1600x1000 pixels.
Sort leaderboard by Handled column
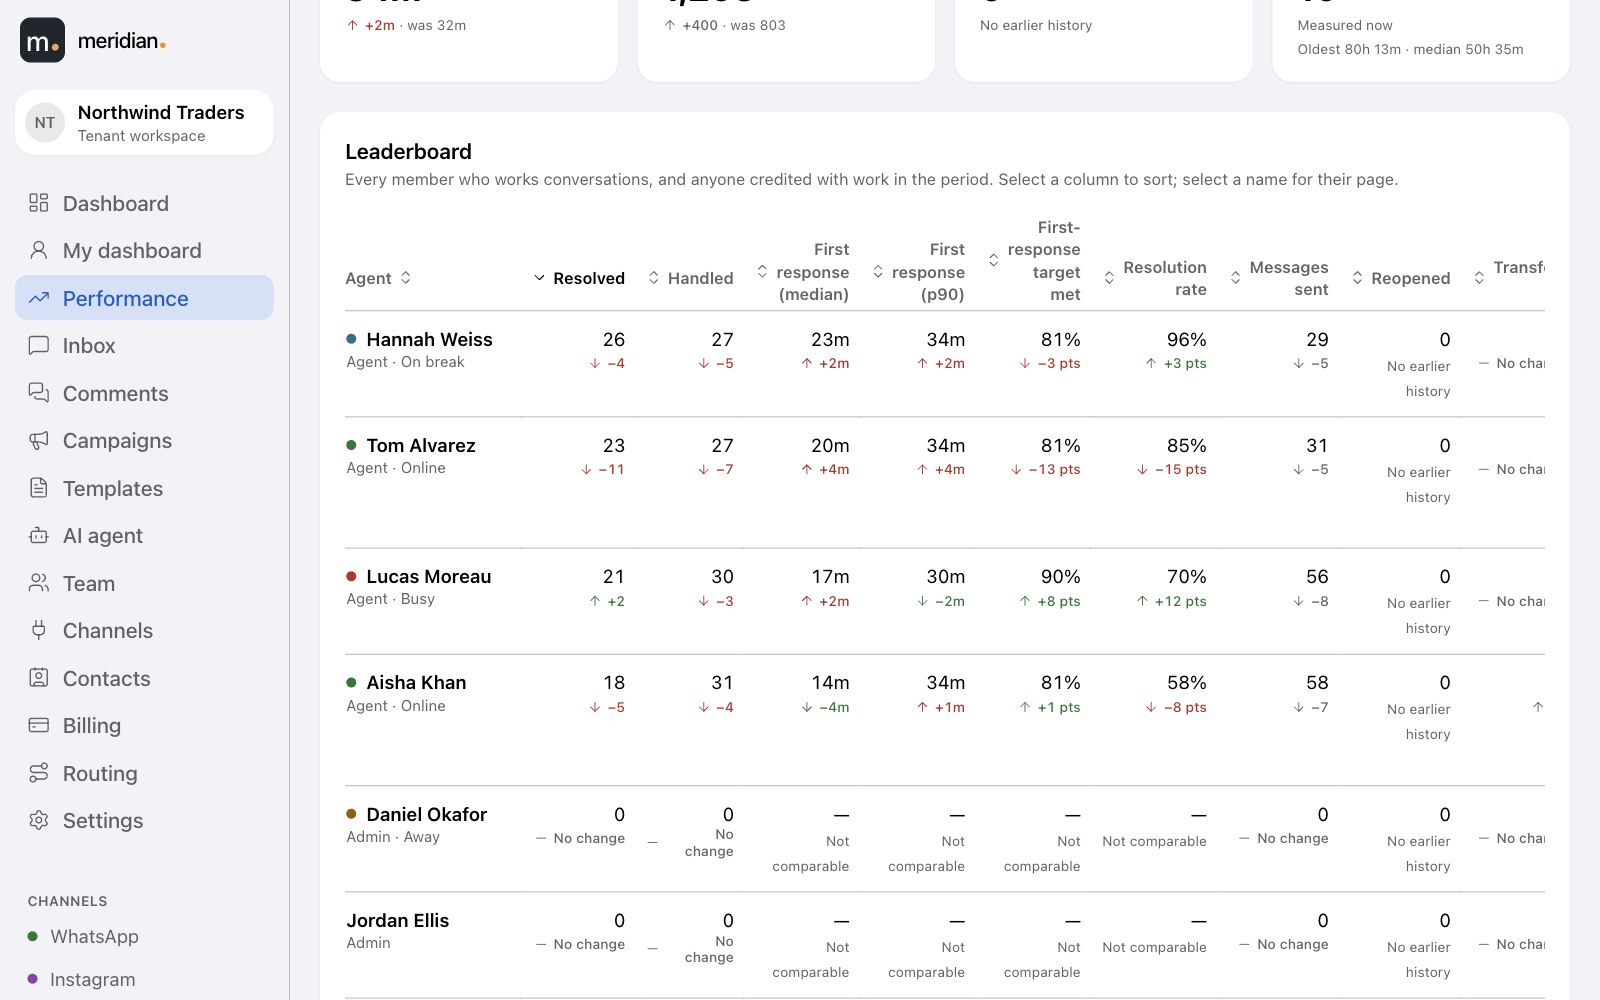coord(690,278)
